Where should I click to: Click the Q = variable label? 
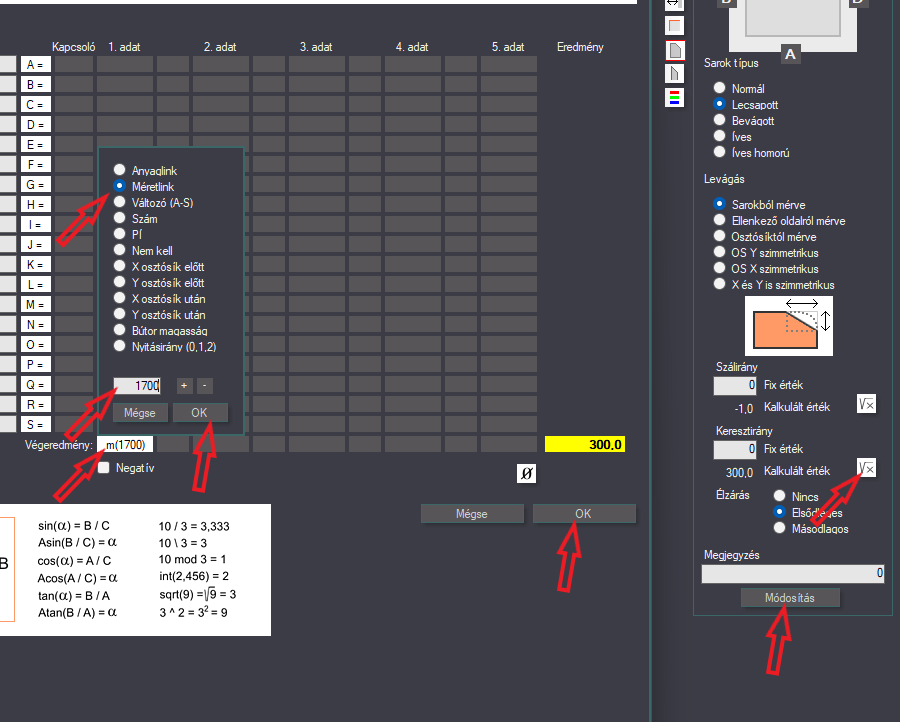(36, 385)
